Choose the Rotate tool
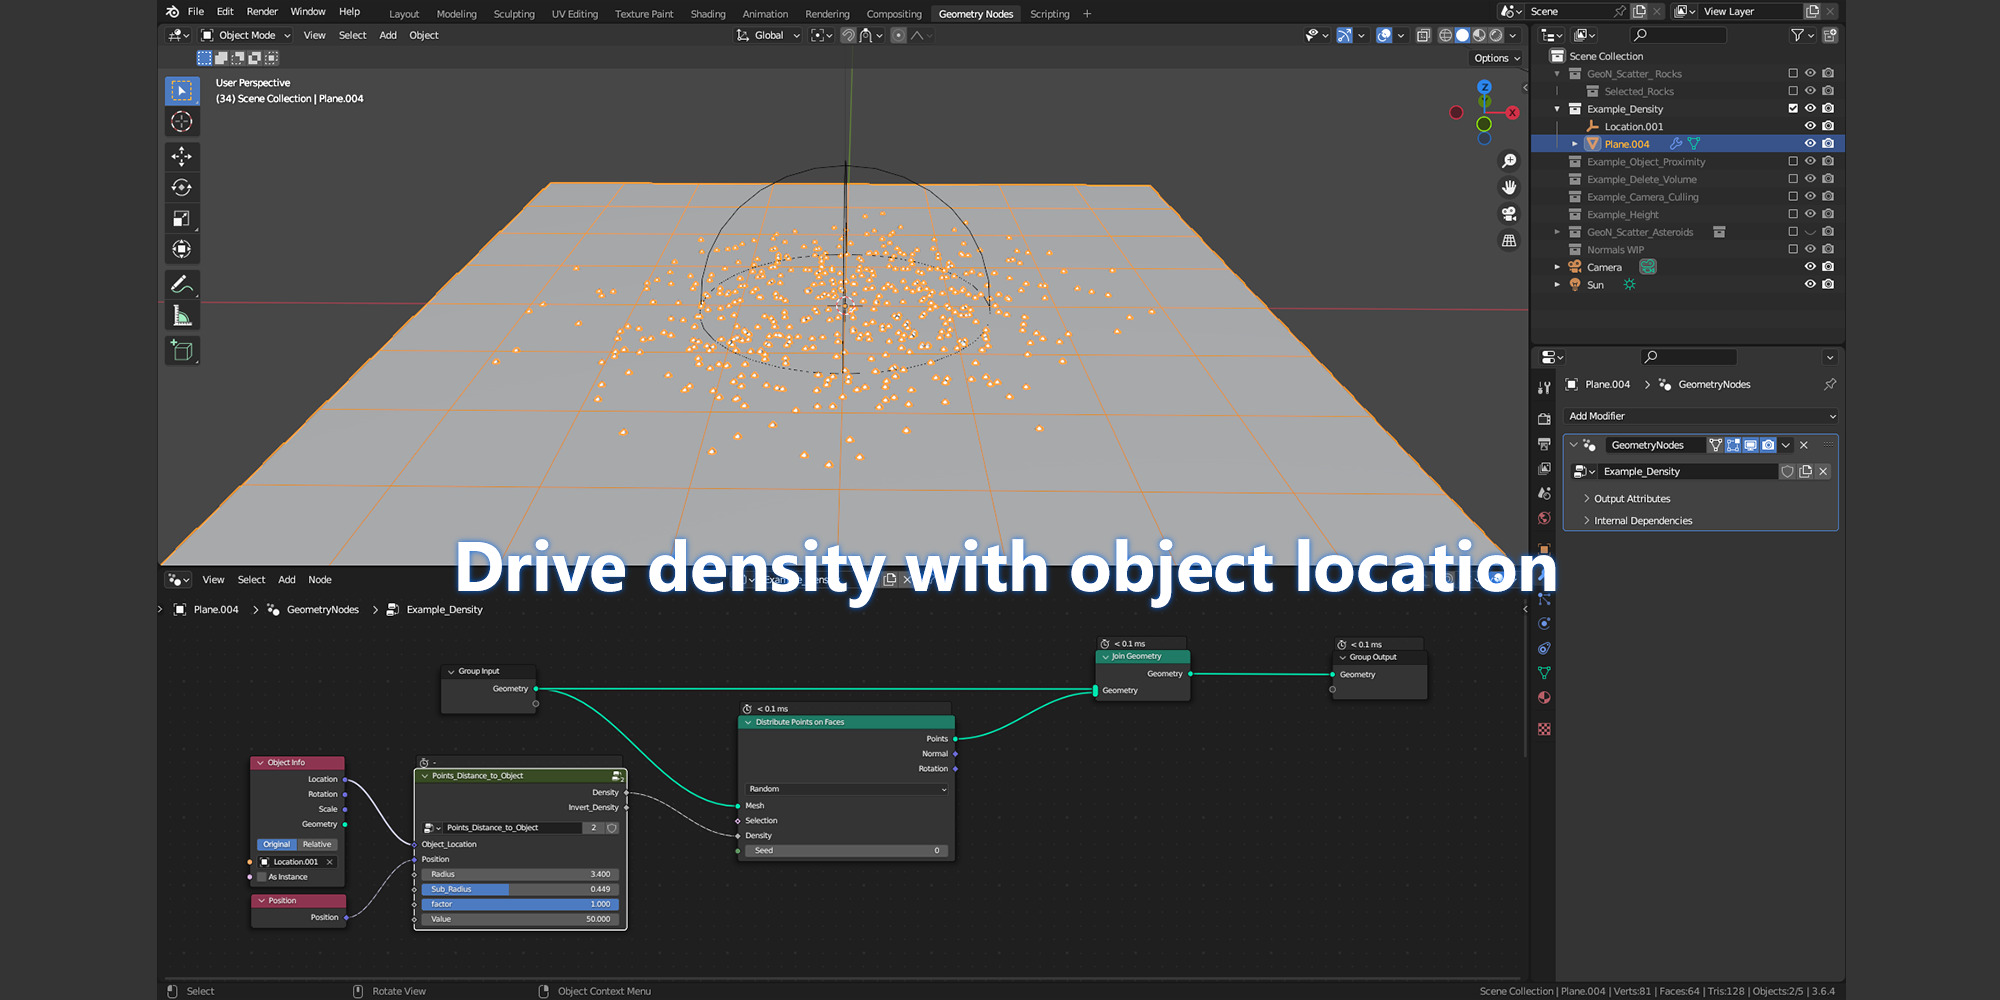 click(182, 187)
